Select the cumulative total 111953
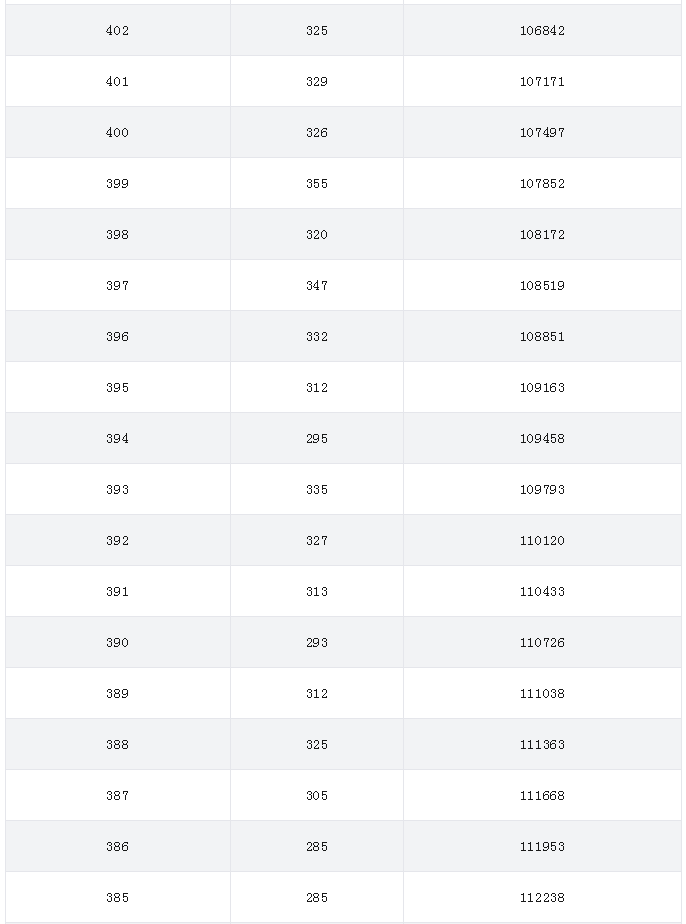 pyautogui.click(x=542, y=846)
